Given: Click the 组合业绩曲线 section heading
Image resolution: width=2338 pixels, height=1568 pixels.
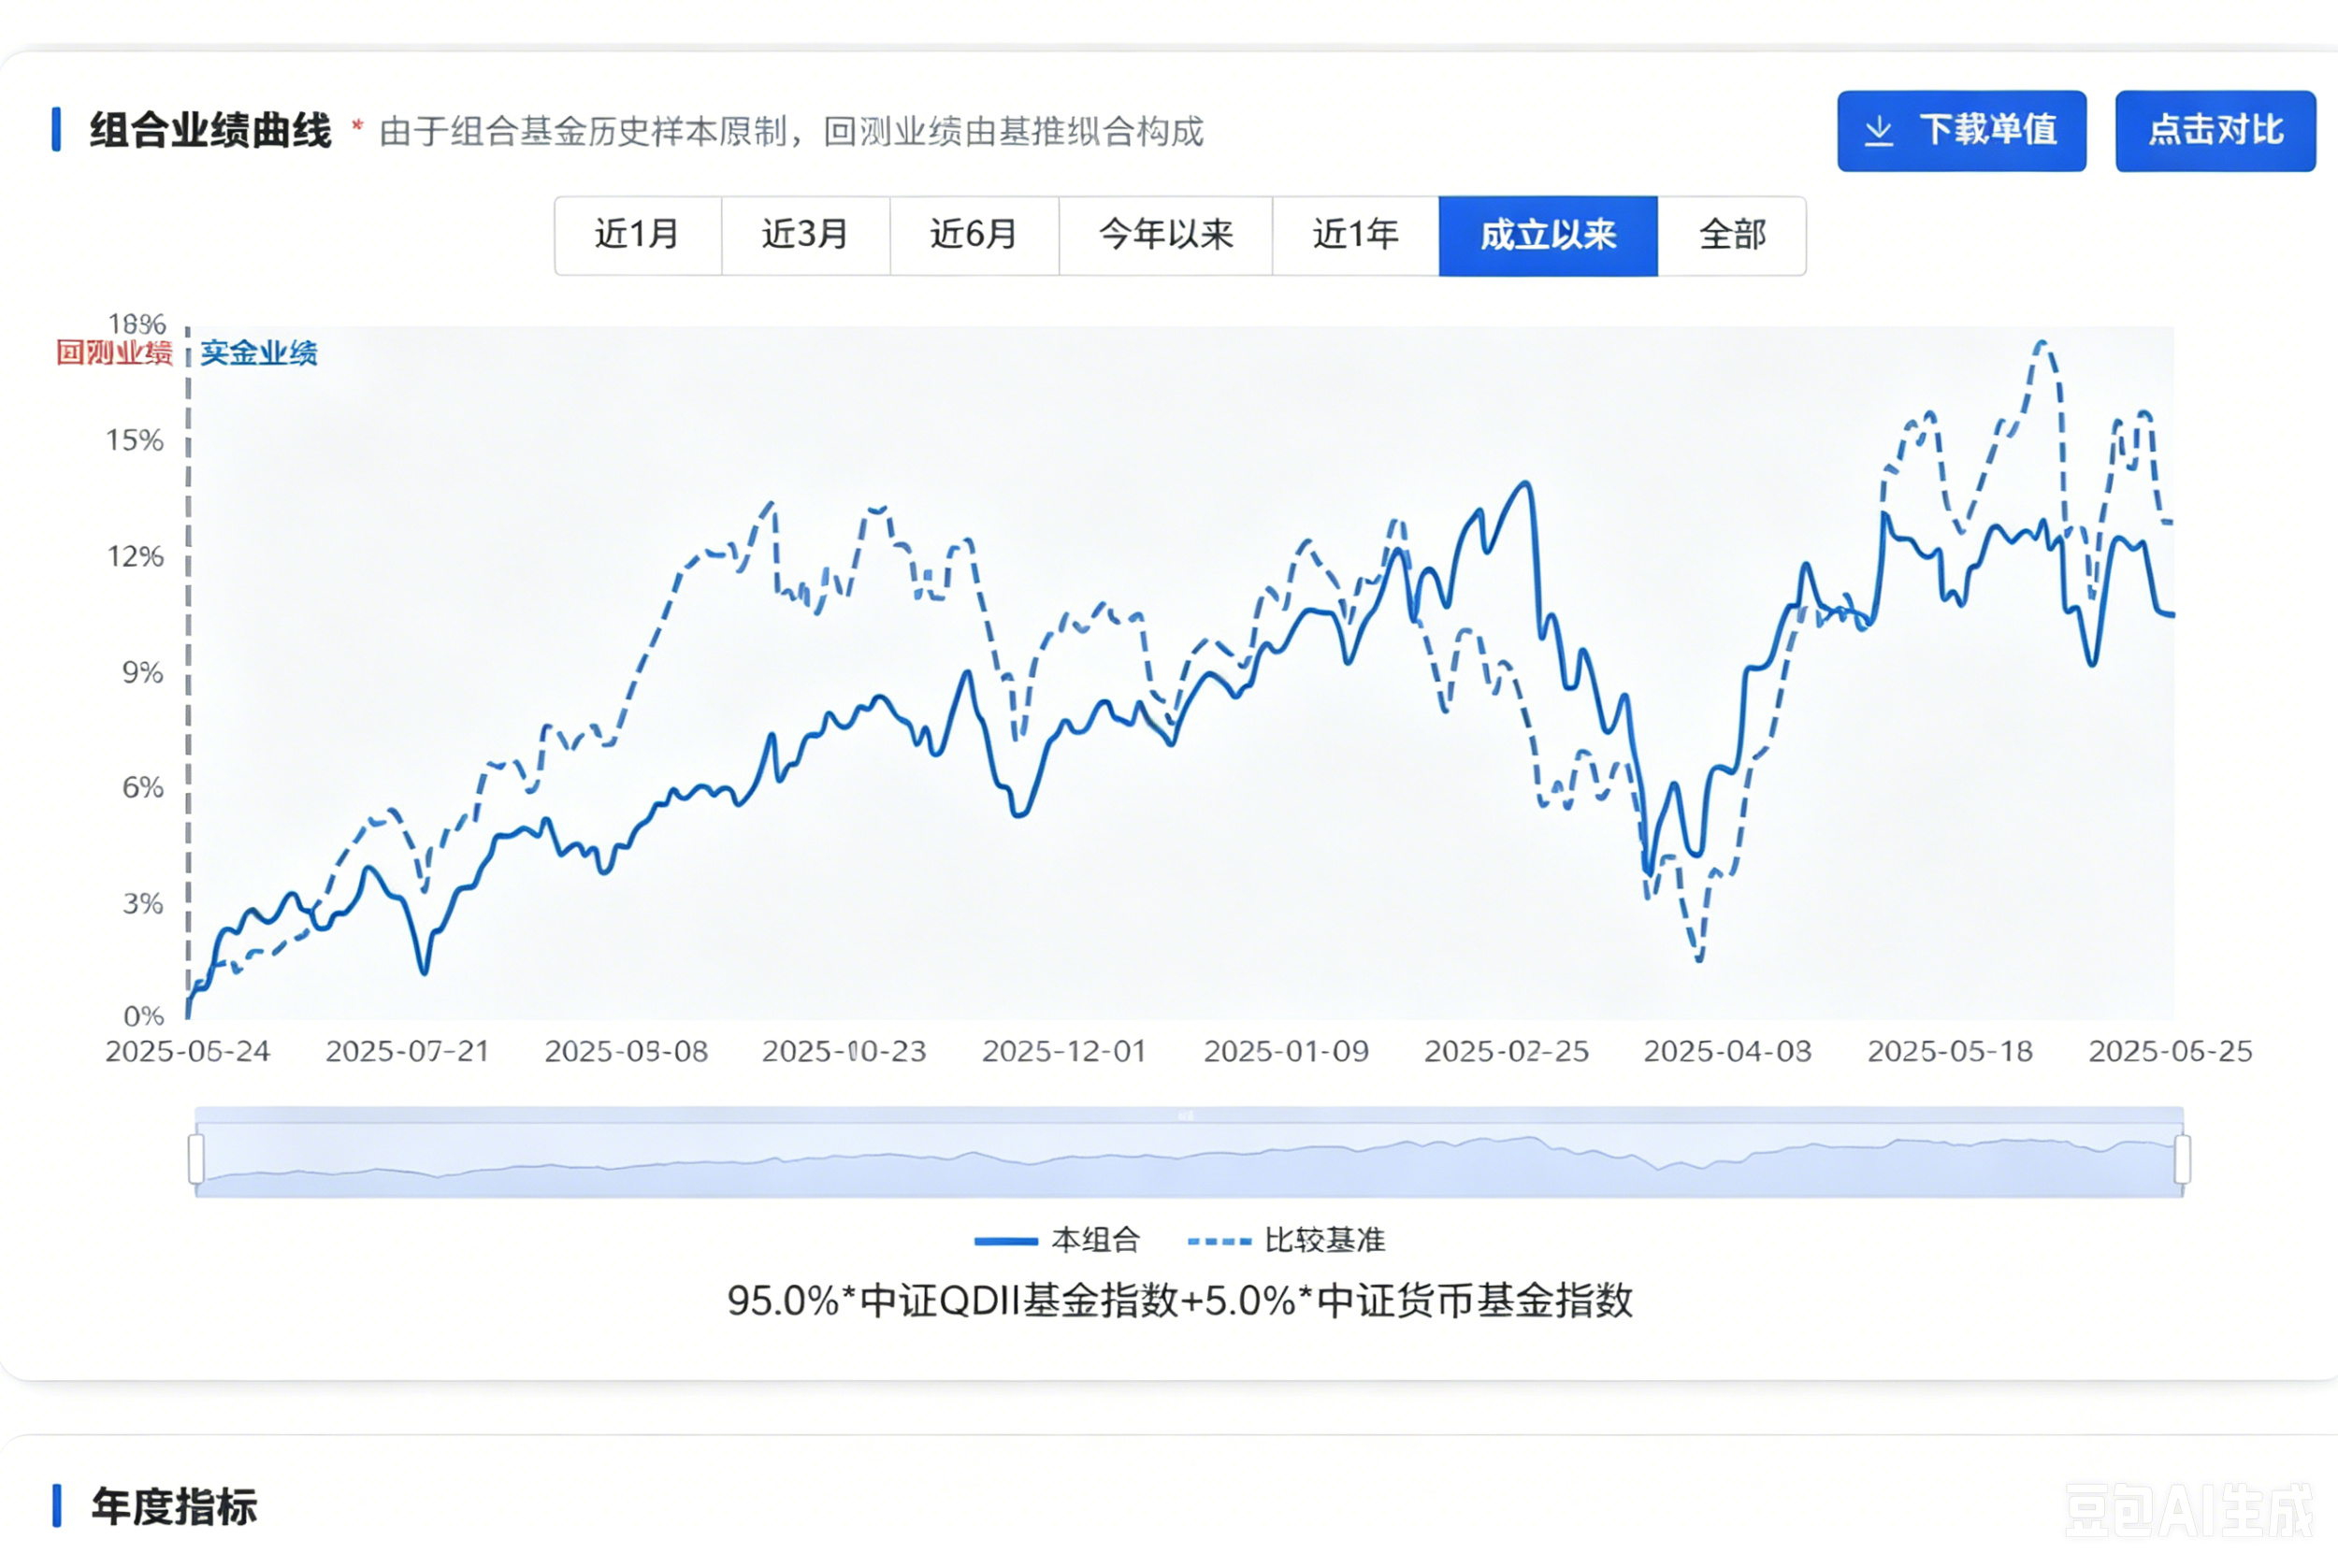Looking at the screenshot, I should 210,131.
